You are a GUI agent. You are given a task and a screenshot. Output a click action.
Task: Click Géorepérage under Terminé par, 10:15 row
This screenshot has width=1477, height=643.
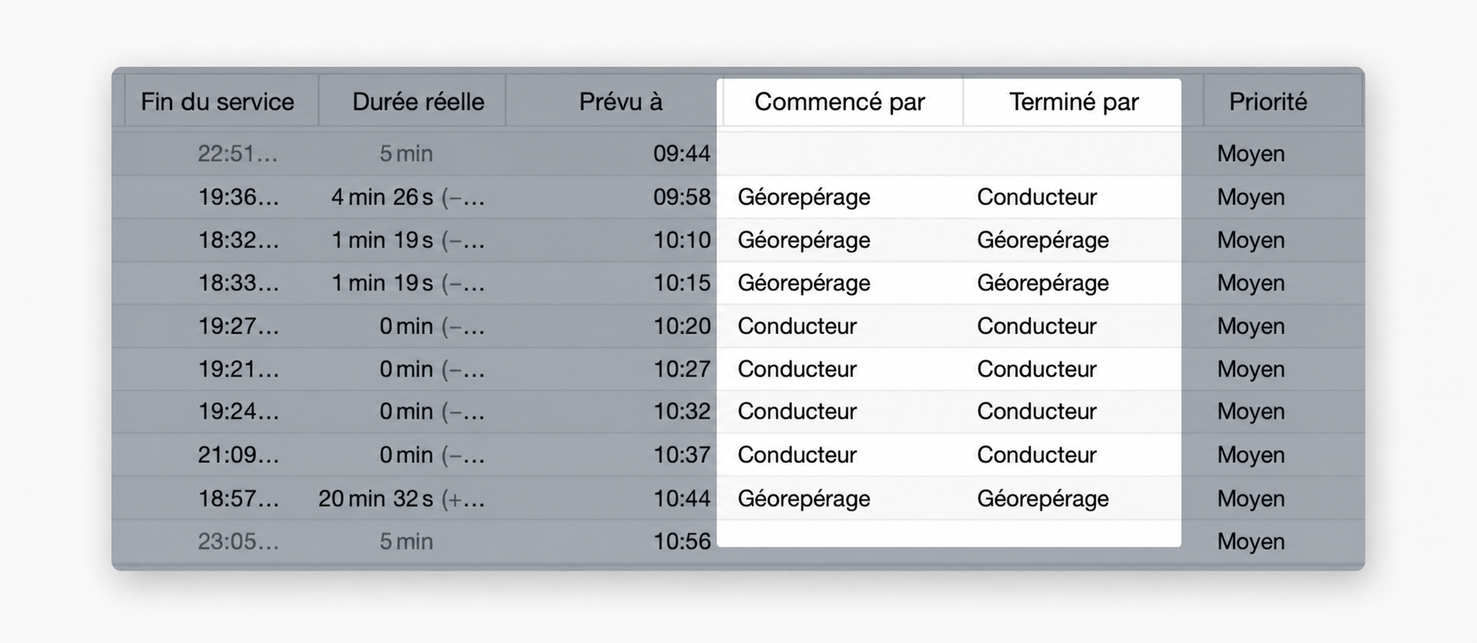tap(1043, 283)
